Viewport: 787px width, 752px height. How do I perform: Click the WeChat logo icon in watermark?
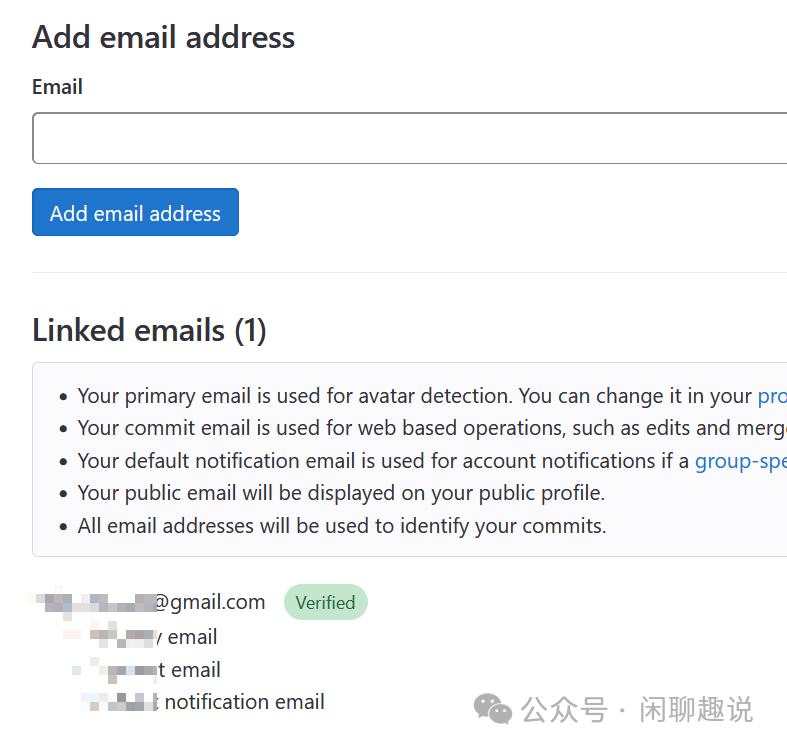click(492, 709)
